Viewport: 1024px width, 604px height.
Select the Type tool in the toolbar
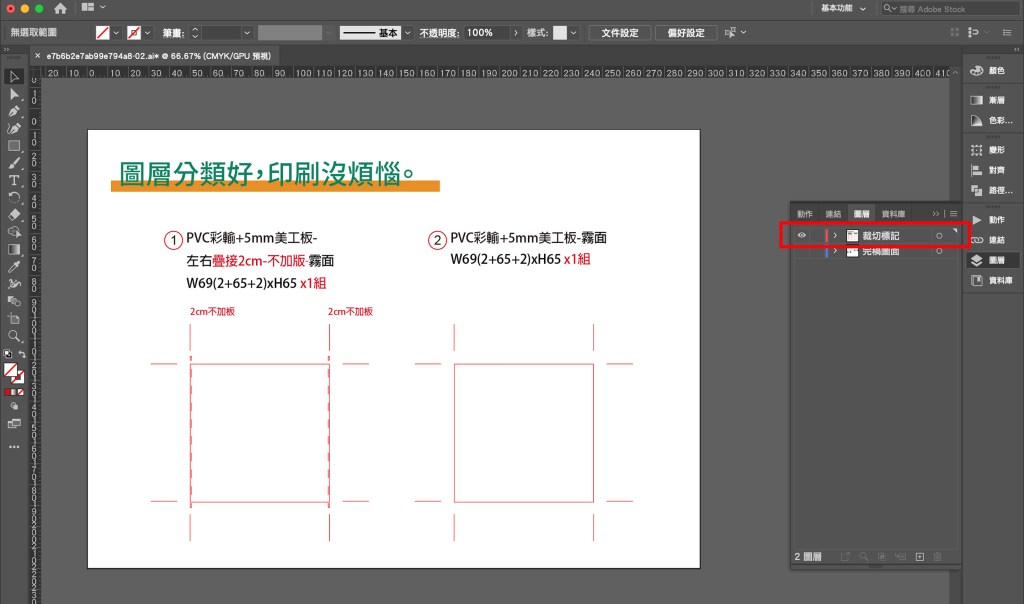pyautogui.click(x=14, y=180)
